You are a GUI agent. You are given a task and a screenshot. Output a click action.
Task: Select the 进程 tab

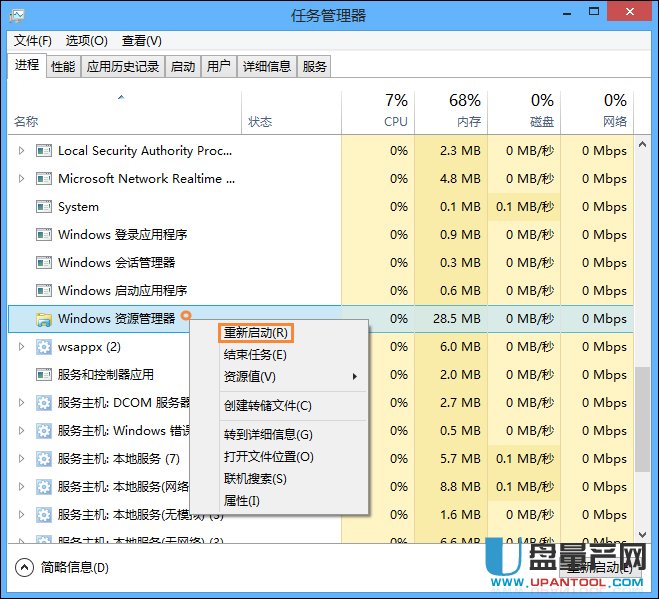[27, 65]
